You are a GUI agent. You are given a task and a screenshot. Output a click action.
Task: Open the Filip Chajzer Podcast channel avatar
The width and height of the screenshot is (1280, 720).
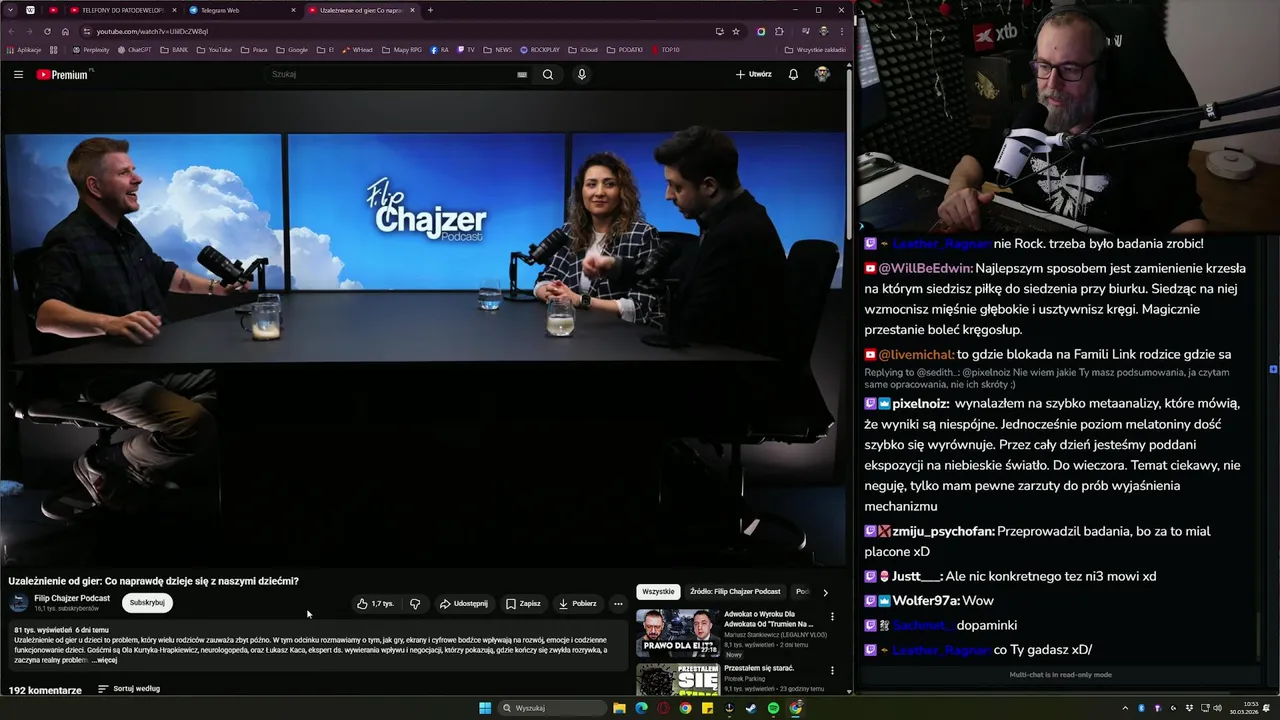tap(19, 602)
